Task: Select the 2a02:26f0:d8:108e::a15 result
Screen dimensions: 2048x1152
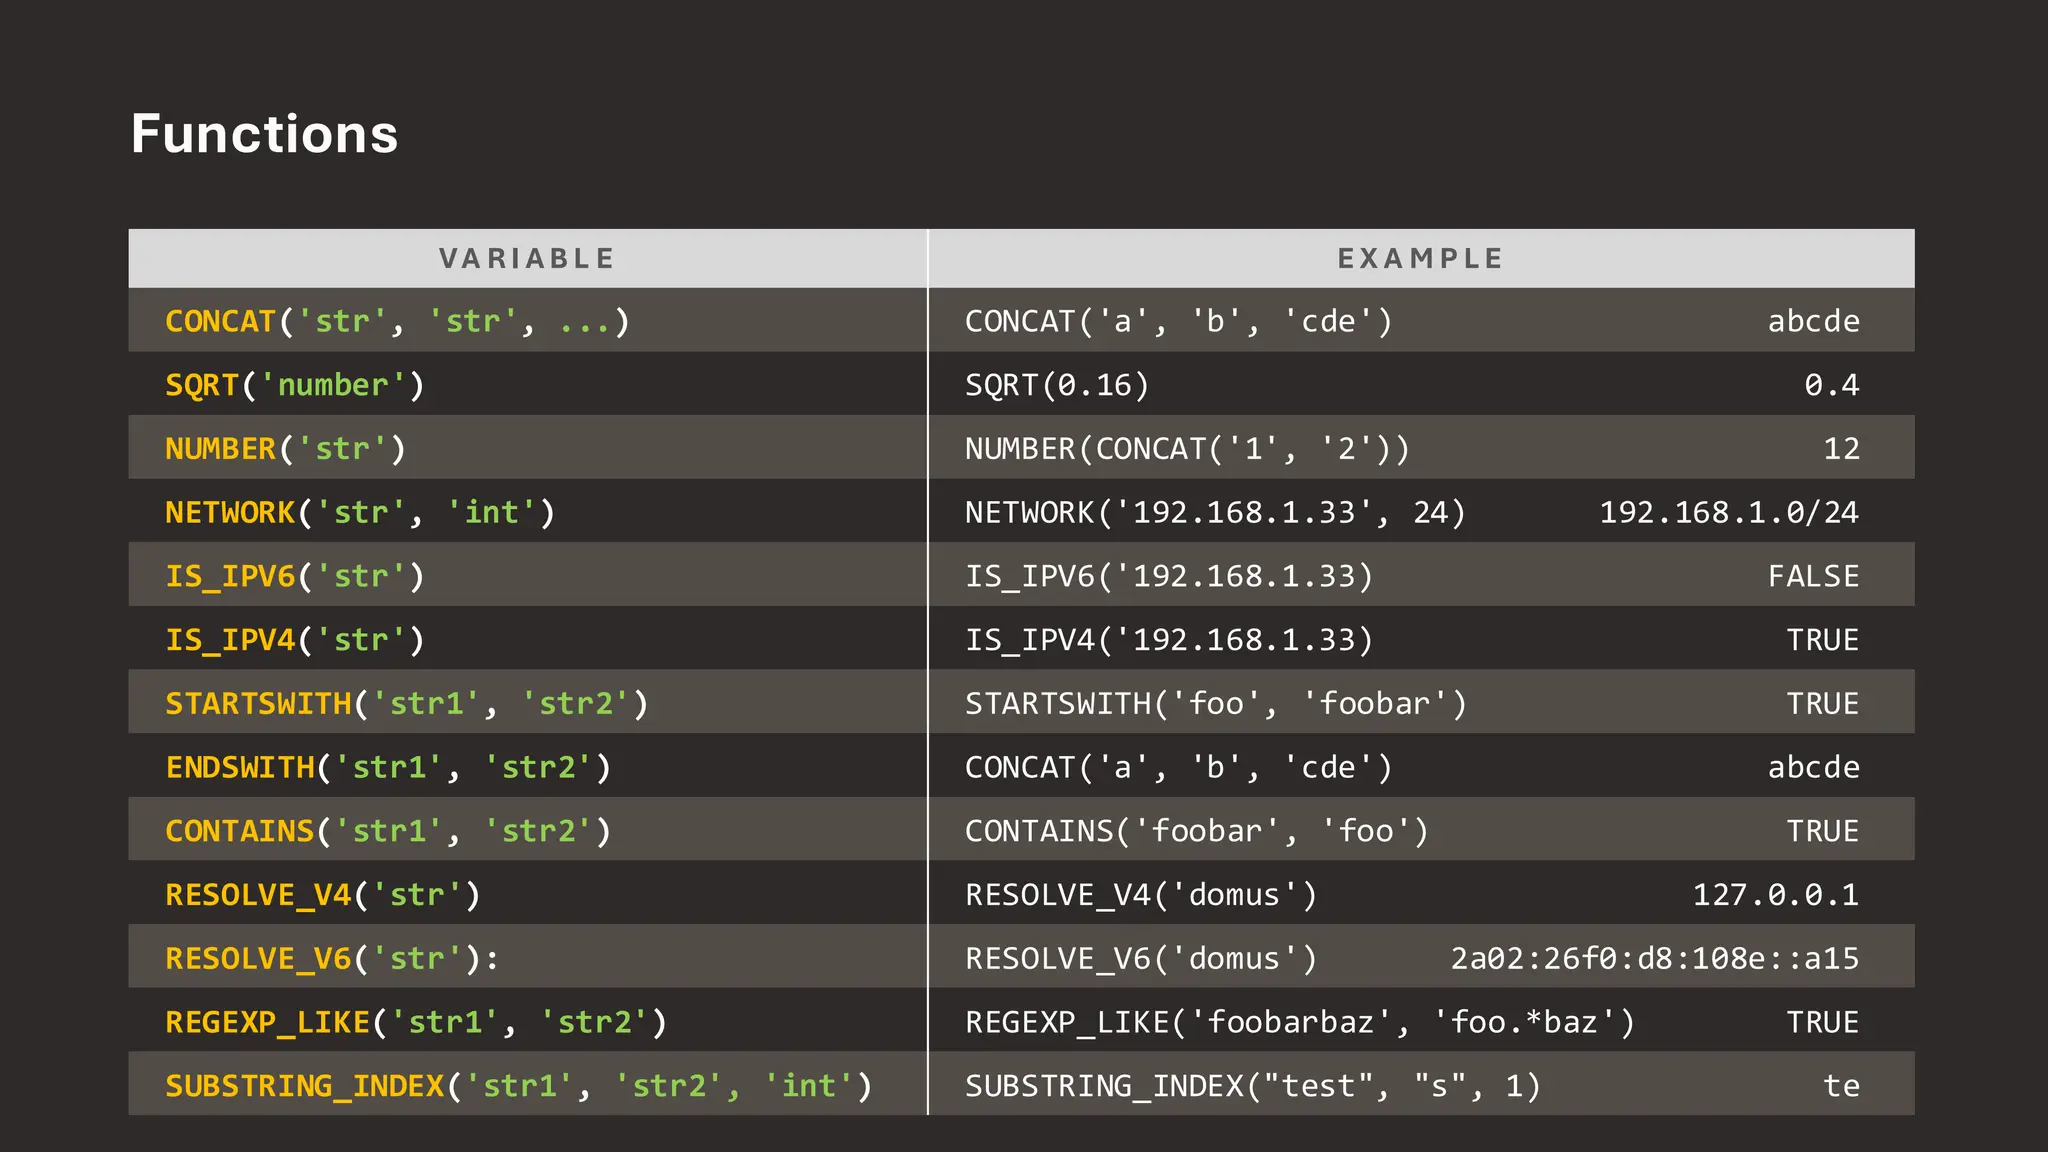Action: point(1654,959)
